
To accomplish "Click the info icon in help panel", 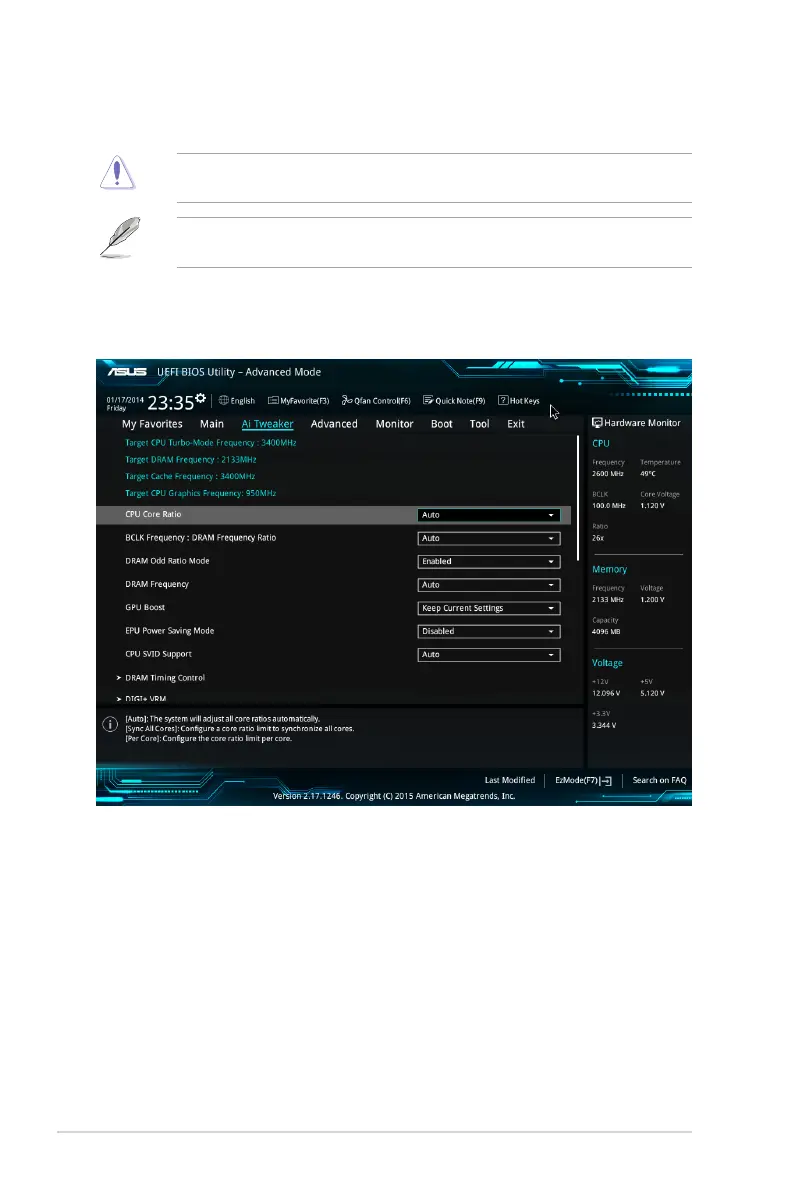I will 110,724.
